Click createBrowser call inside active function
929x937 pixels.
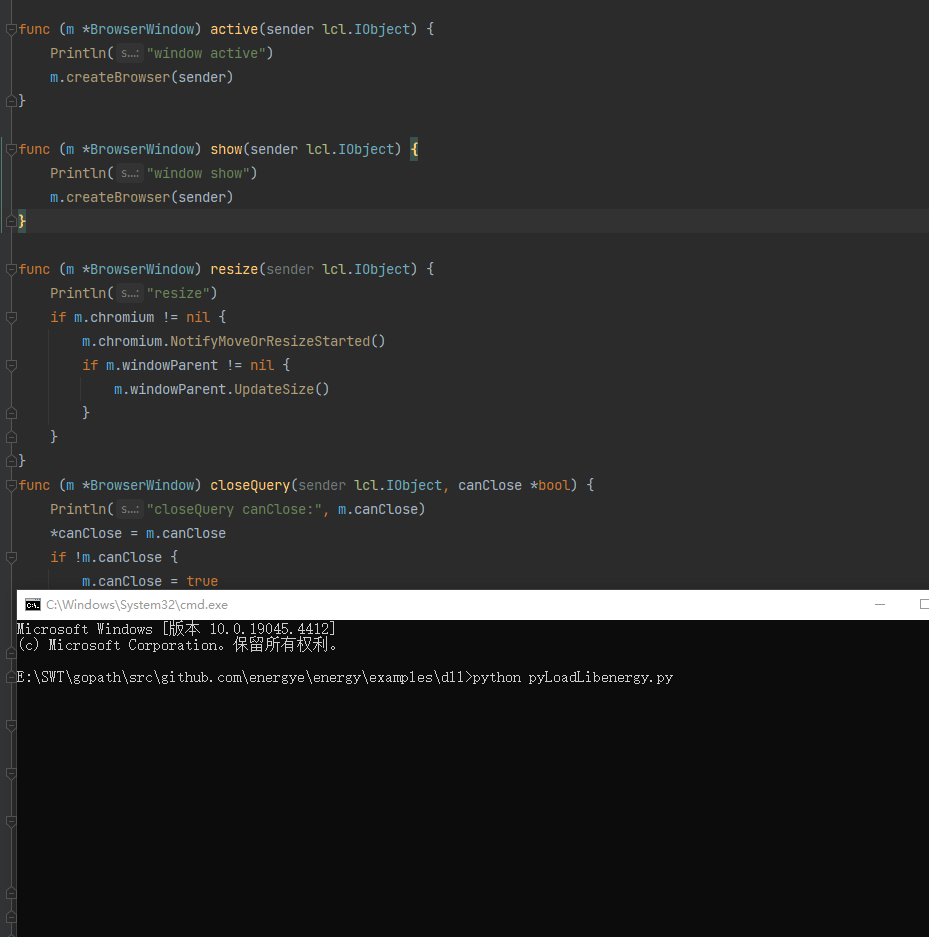[x=118, y=77]
